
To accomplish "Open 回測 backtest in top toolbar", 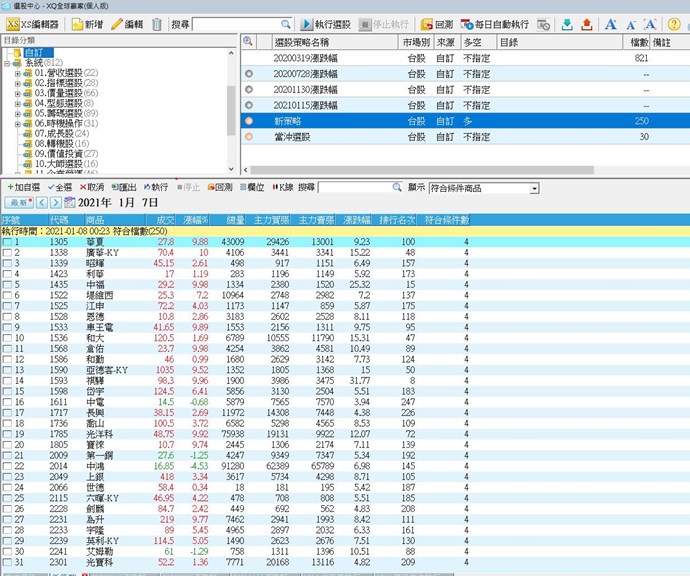I will coord(436,24).
